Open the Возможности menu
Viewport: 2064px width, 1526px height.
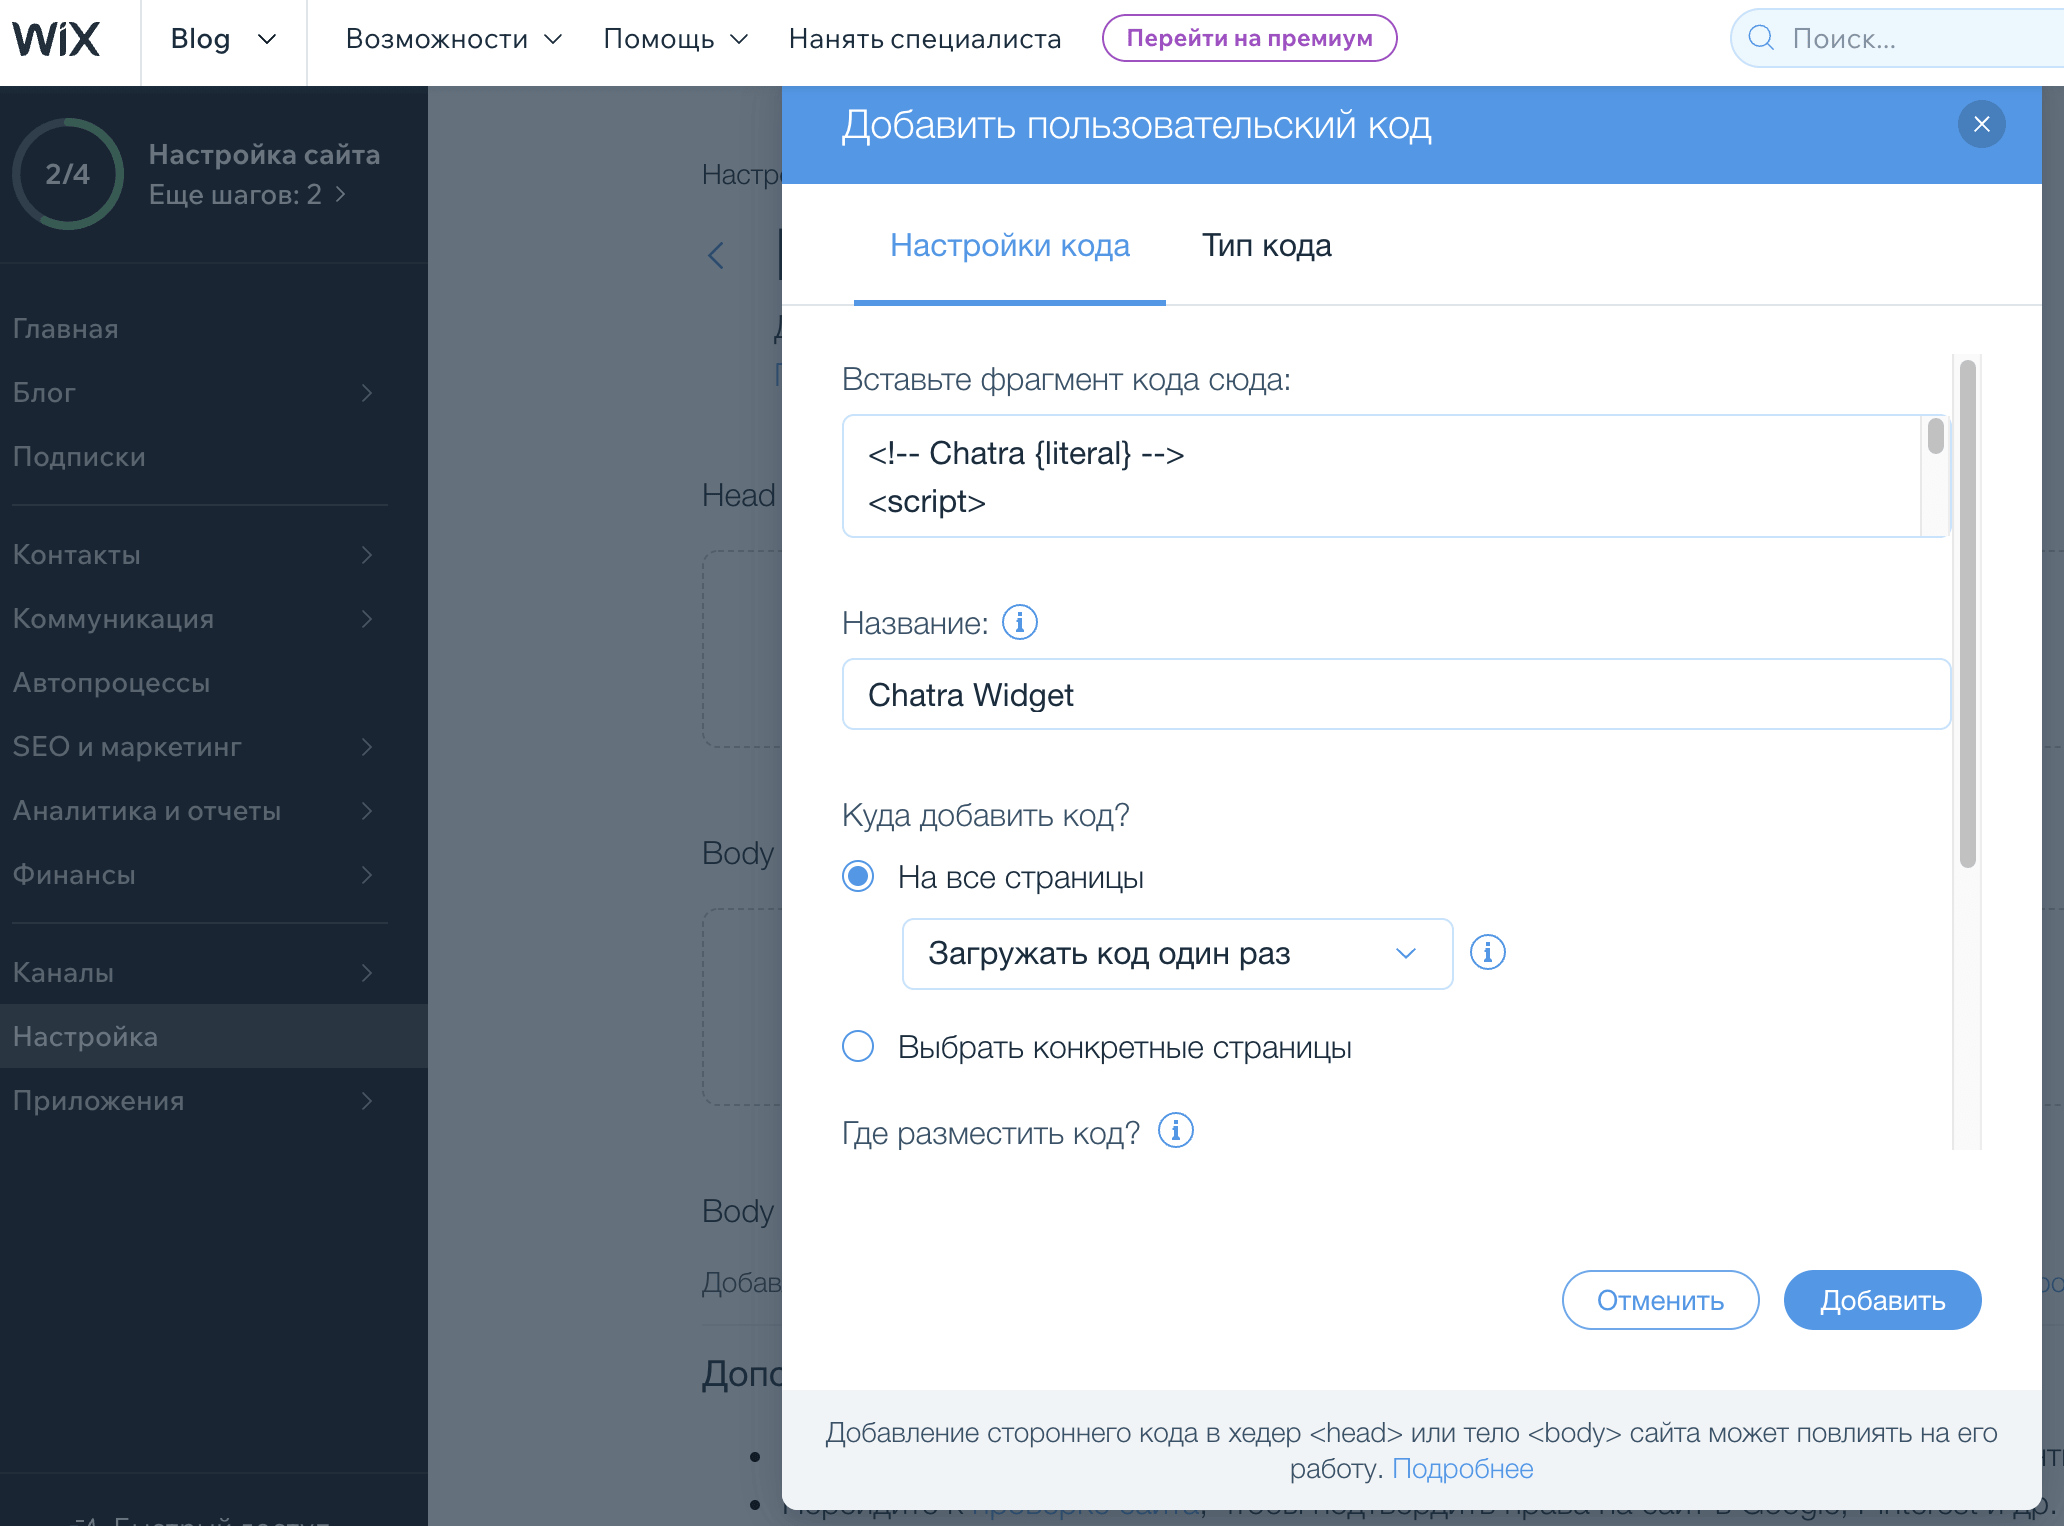(453, 40)
